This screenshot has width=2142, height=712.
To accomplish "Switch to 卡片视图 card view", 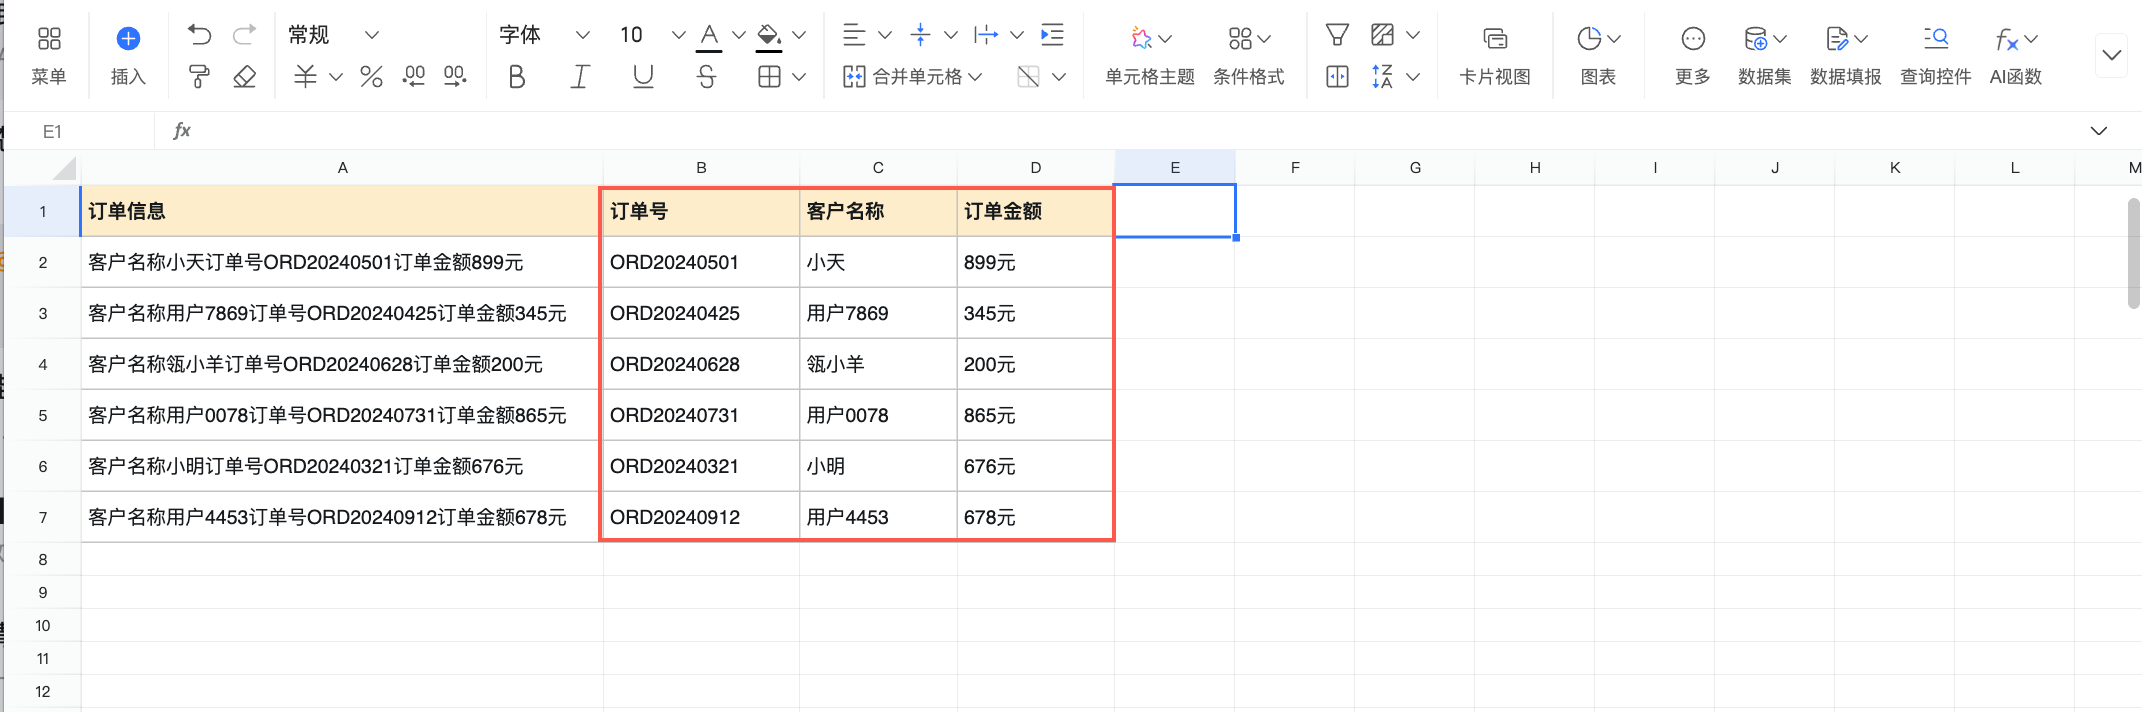I will [x=1495, y=55].
